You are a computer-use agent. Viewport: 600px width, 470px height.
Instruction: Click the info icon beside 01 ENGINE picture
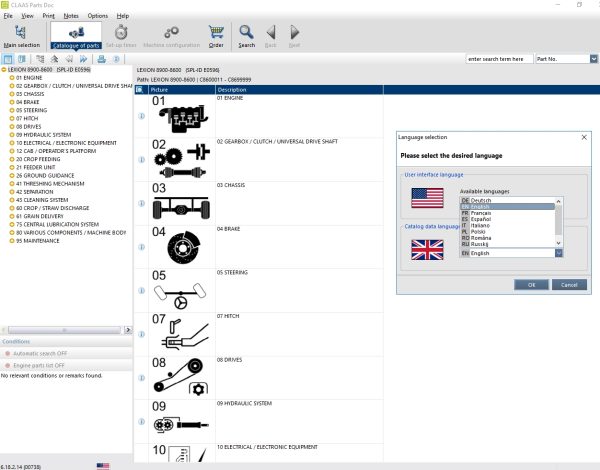tap(141, 116)
